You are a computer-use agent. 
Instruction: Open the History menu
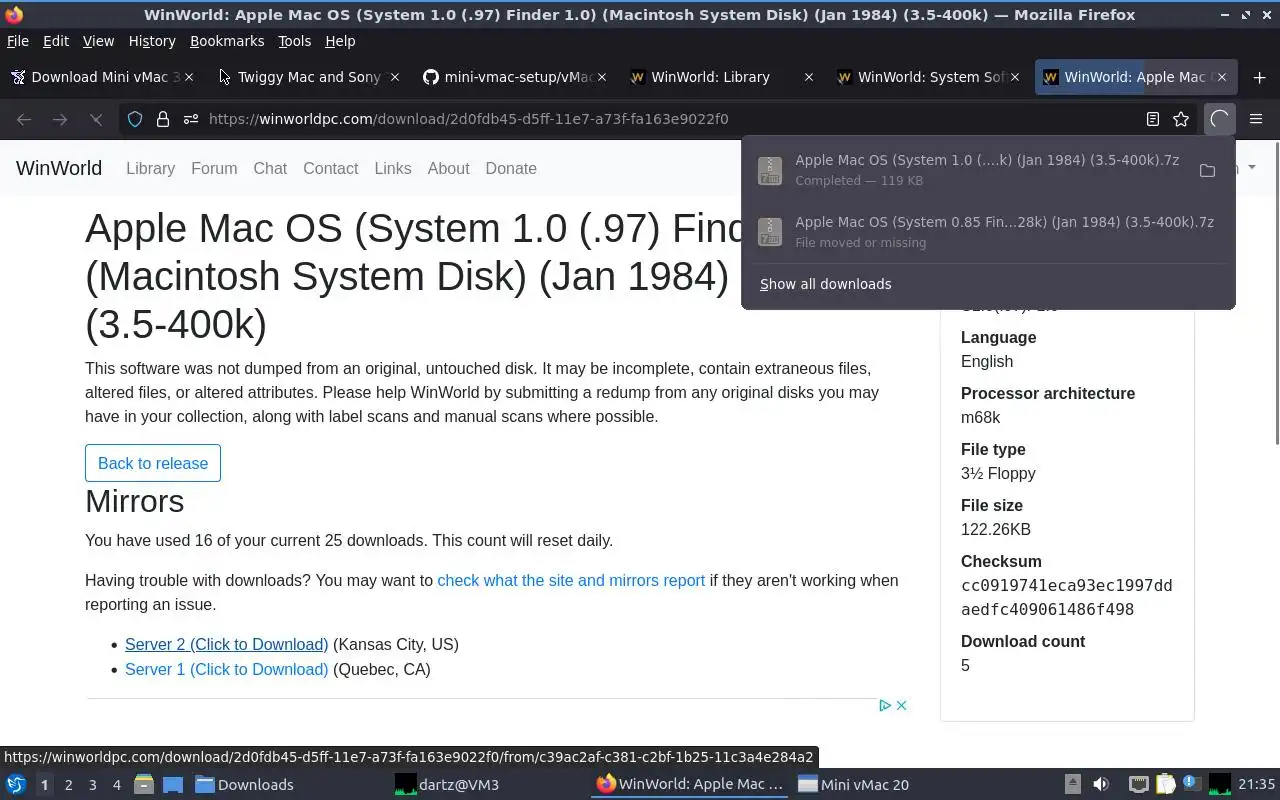[x=152, y=41]
